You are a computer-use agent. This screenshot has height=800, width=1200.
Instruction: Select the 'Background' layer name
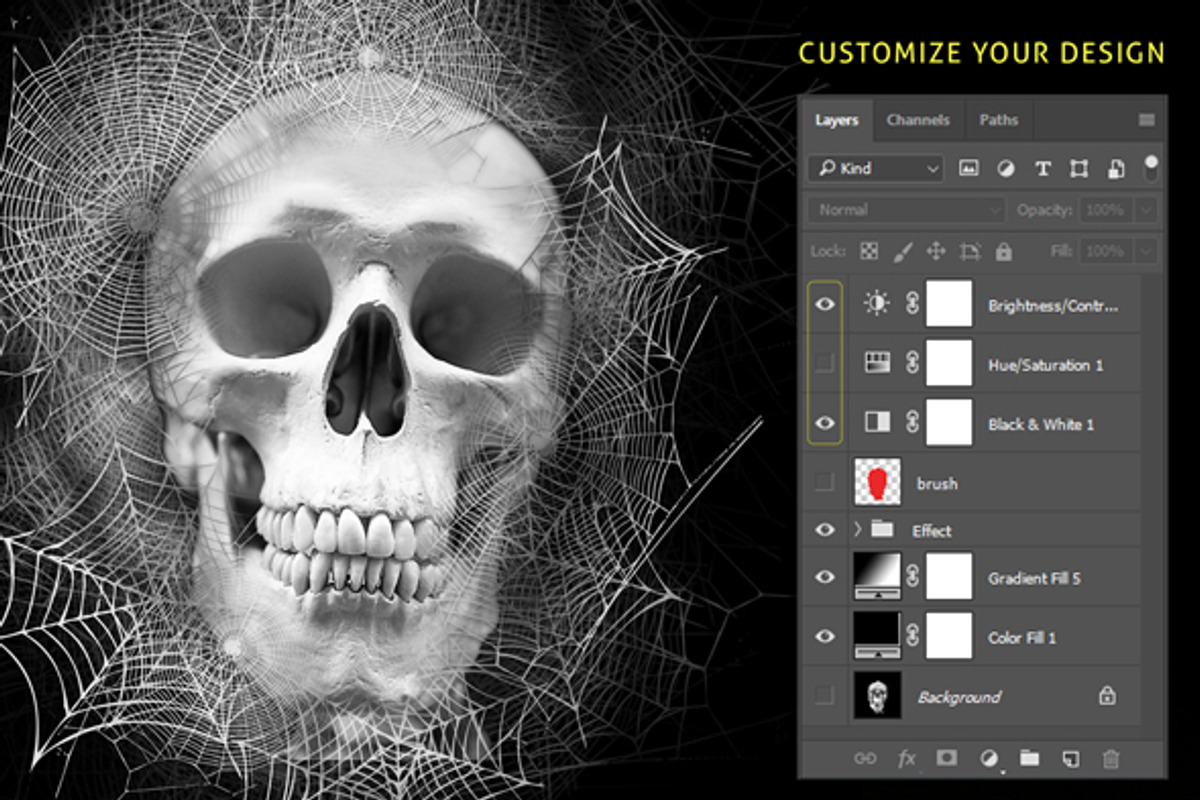click(x=959, y=697)
